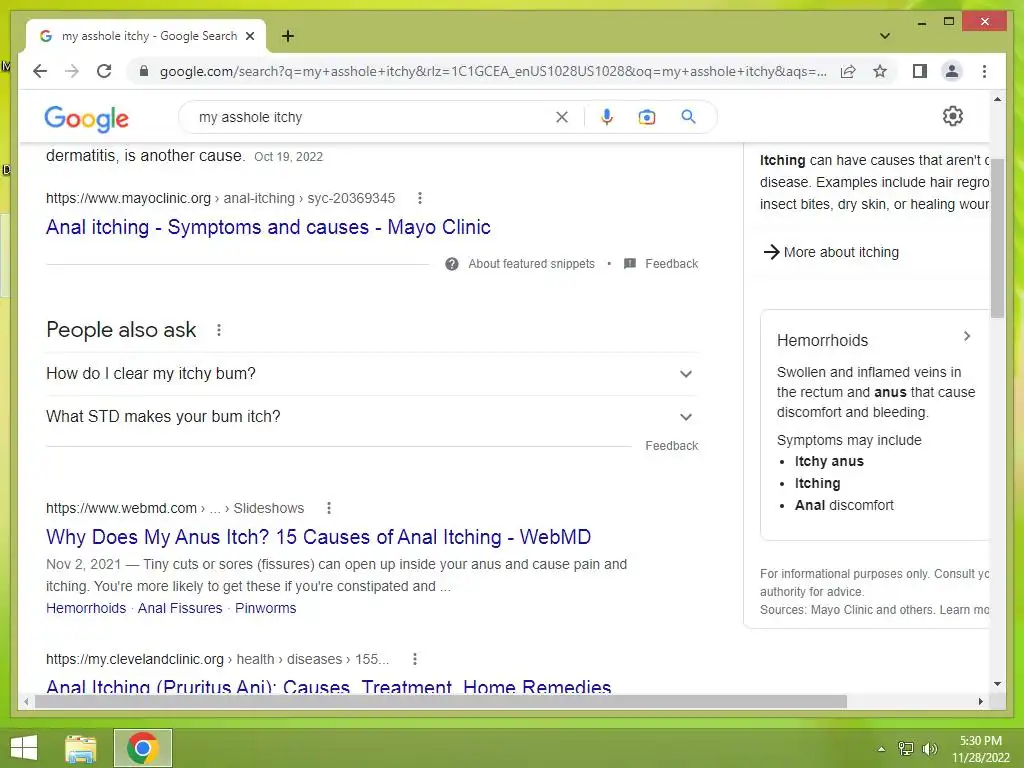Screen dimensions: 1024x768
Task: Open File Explorer from the taskbar
Action: (x=81, y=748)
